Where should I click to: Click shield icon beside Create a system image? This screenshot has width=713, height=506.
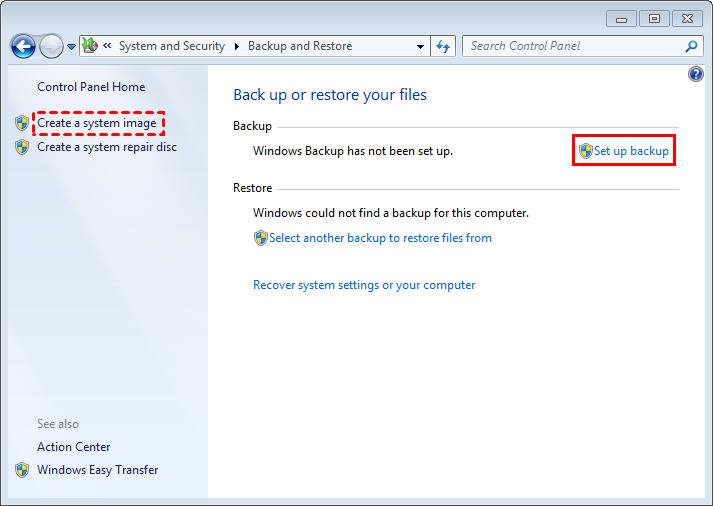22,123
